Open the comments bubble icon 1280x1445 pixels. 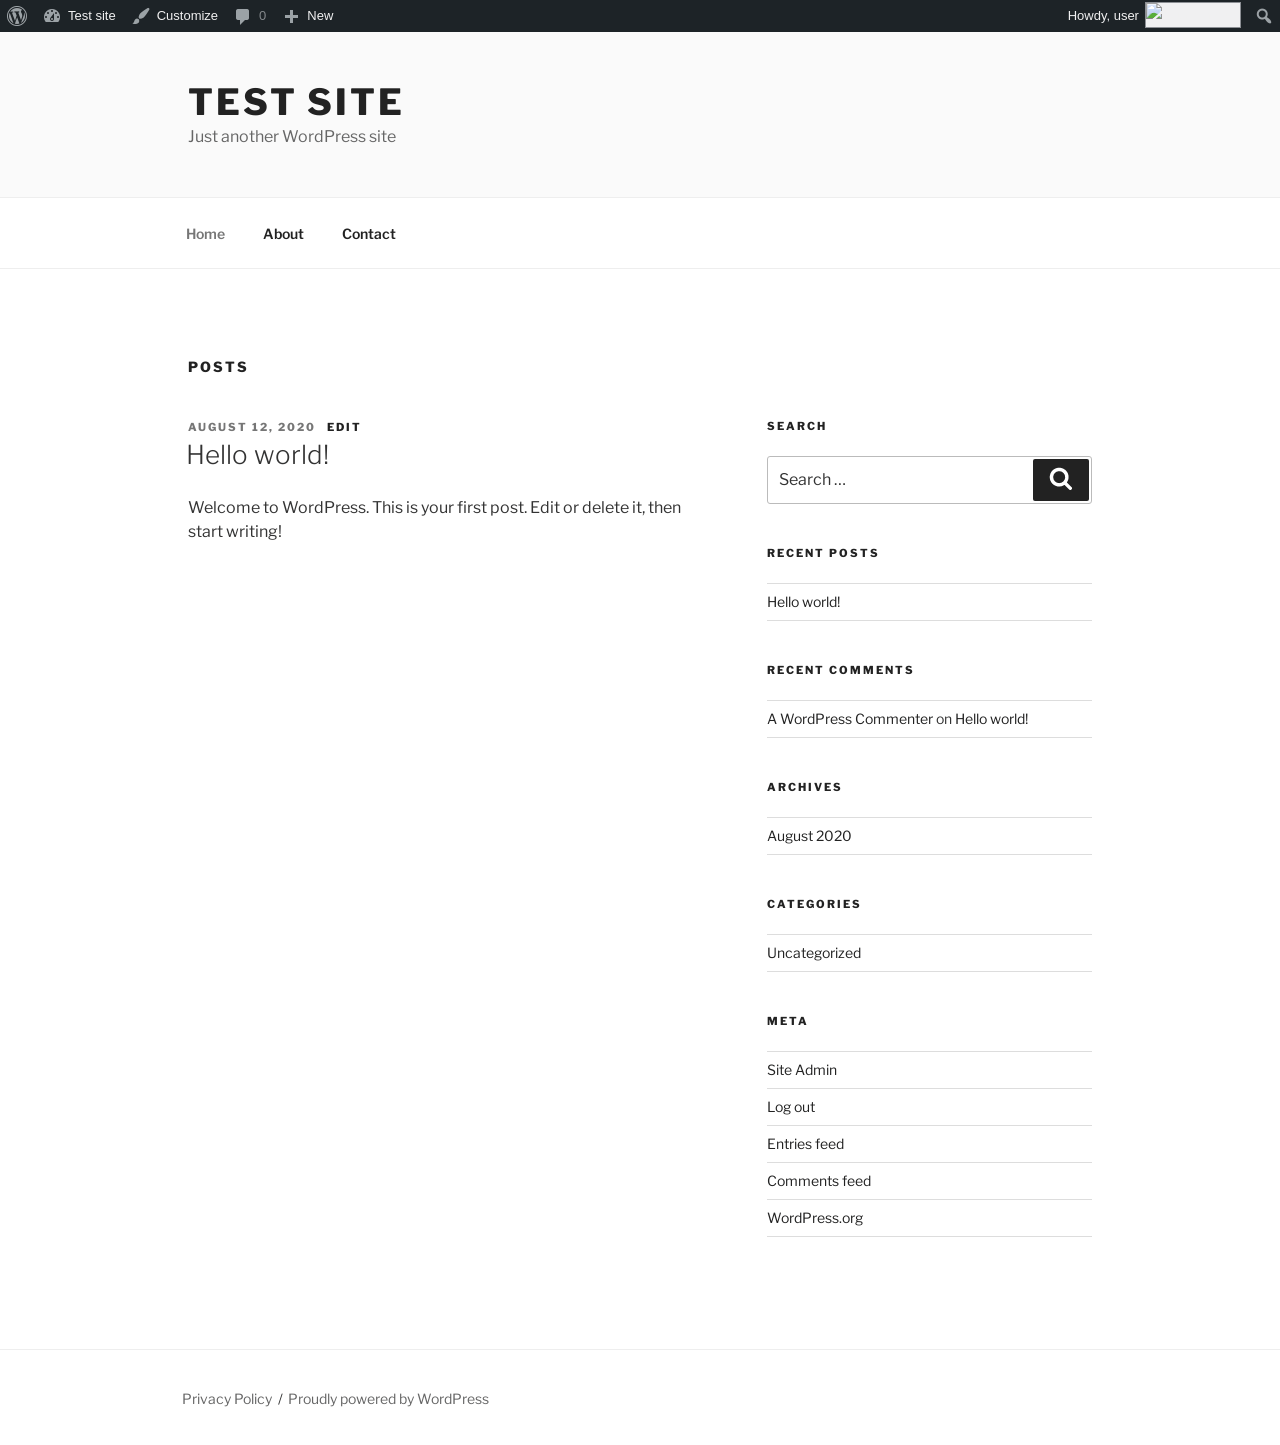tap(242, 16)
